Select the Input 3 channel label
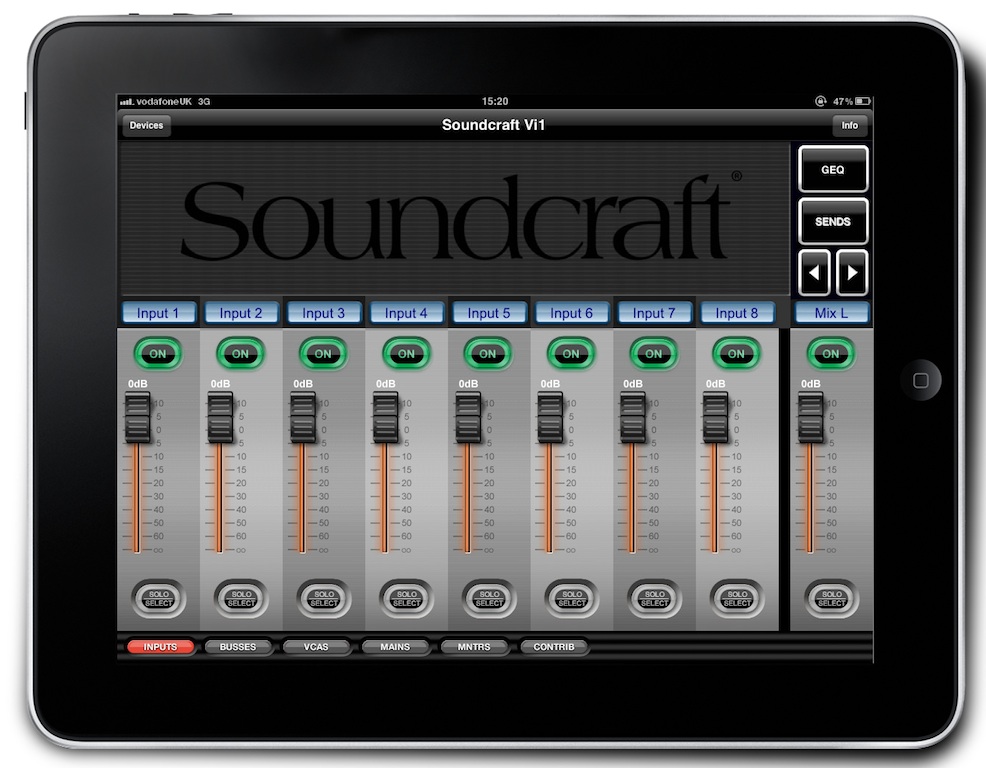986x768 pixels. [324, 313]
